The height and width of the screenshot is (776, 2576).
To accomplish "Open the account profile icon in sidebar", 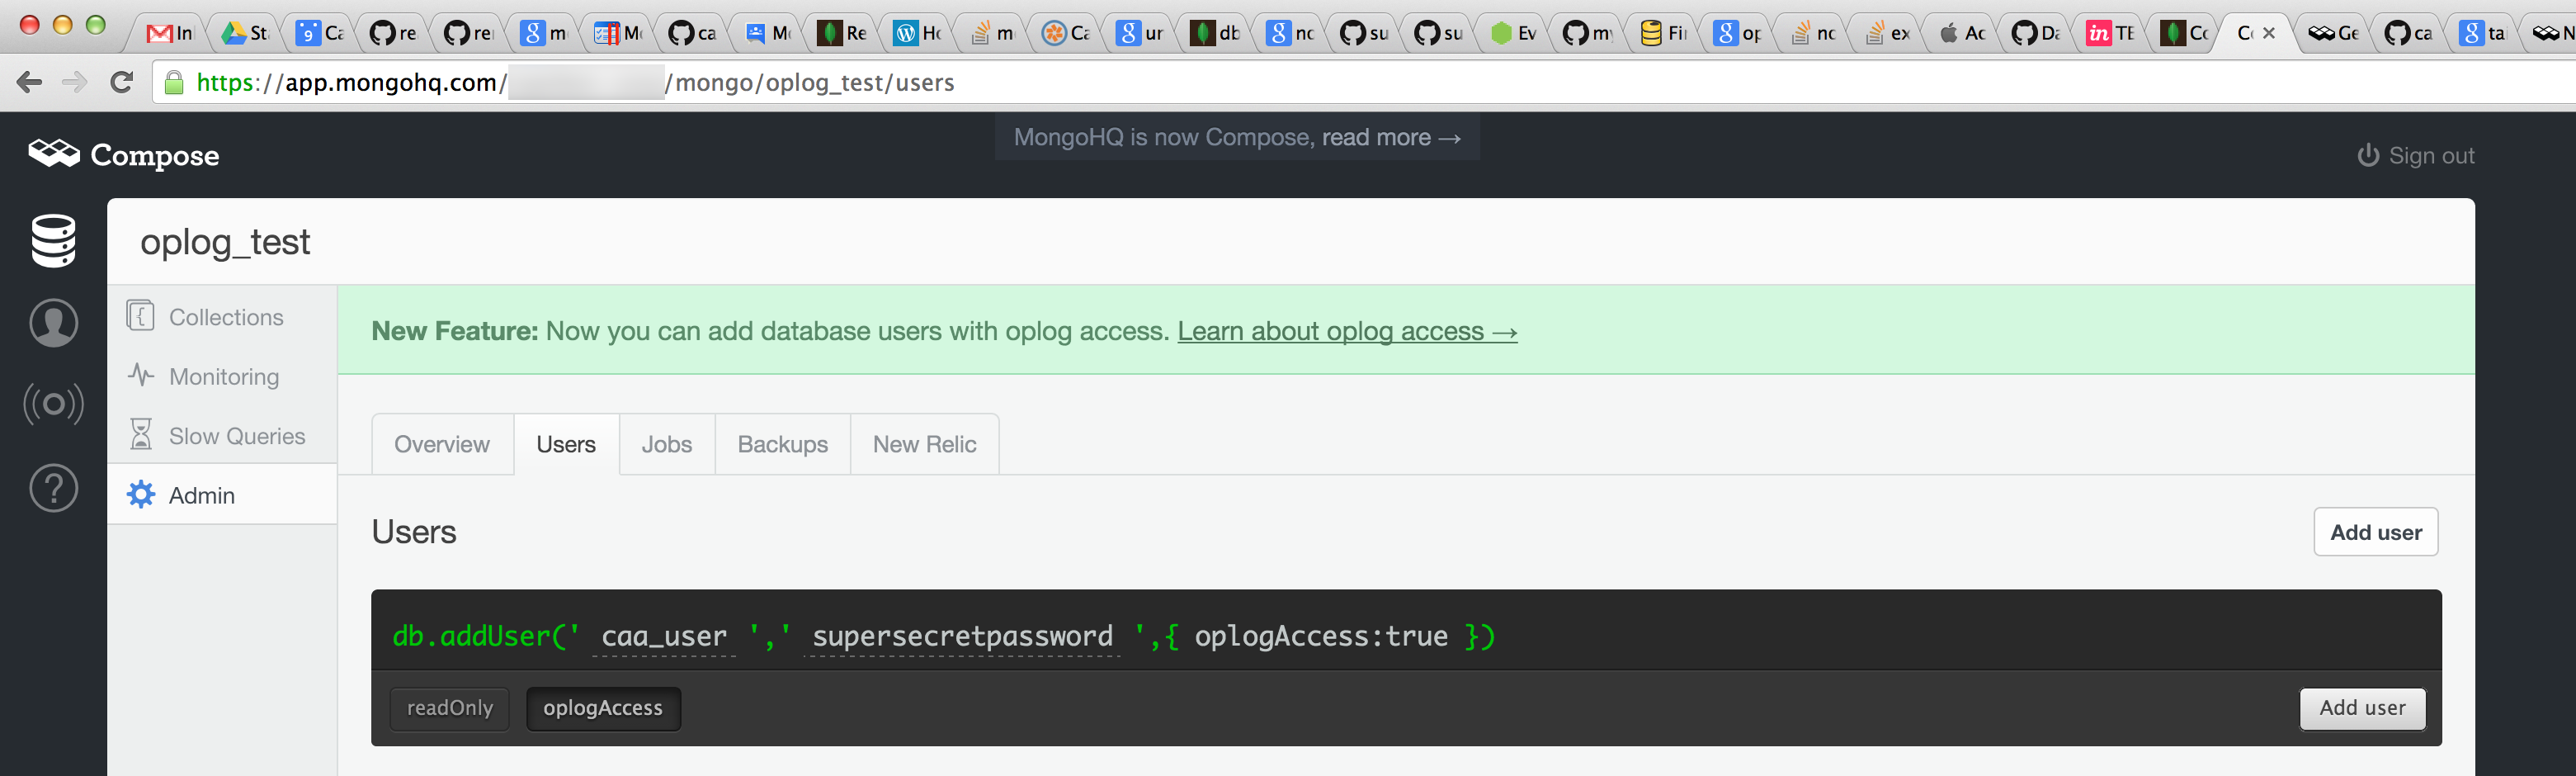I will pyautogui.click(x=53, y=323).
